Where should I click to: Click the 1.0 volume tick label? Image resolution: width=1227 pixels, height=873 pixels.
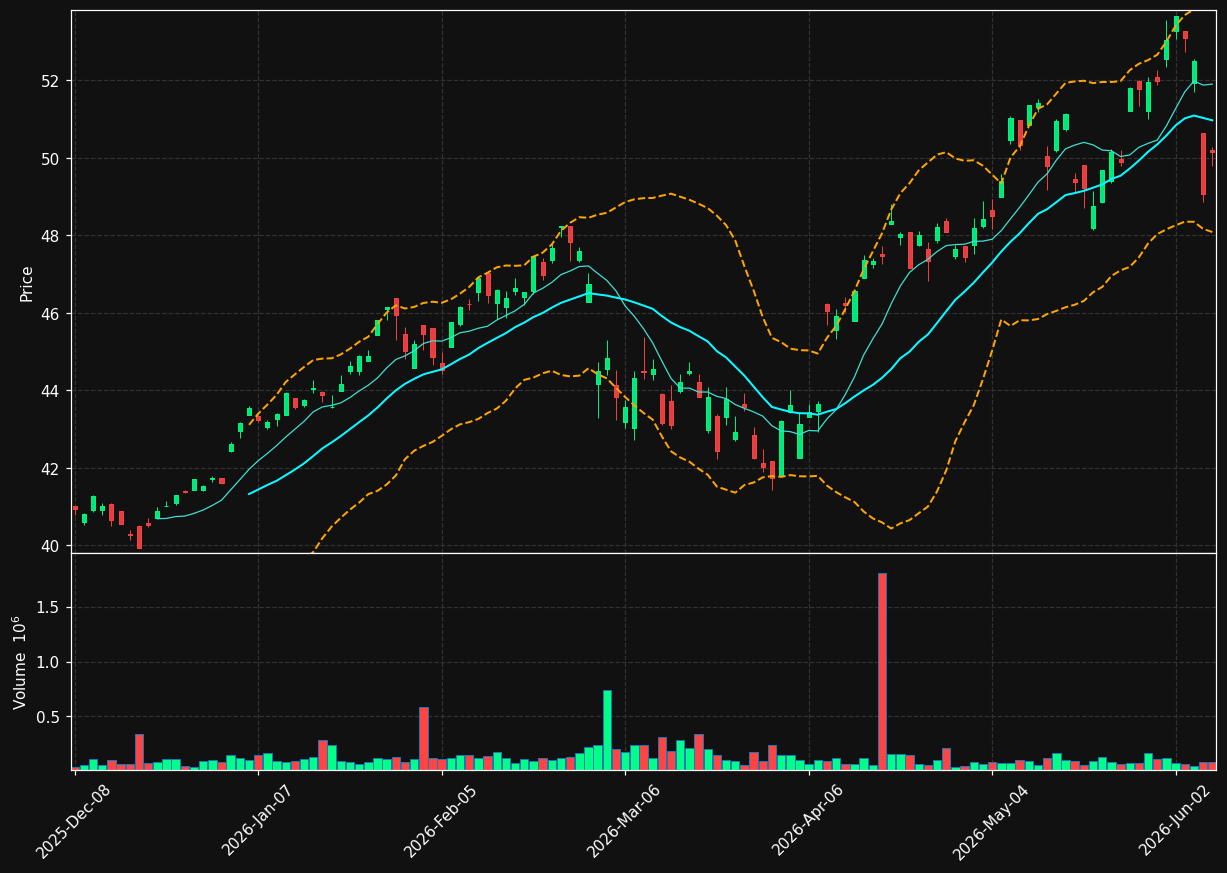click(x=50, y=663)
